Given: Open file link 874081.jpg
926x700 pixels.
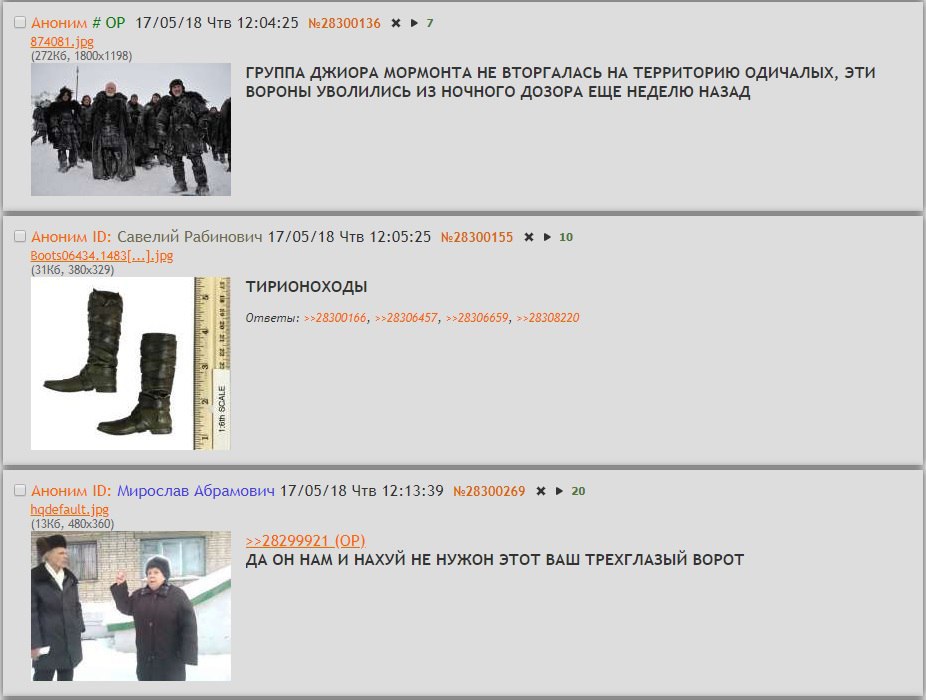Looking at the screenshot, I should pyautogui.click(x=62, y=41).
